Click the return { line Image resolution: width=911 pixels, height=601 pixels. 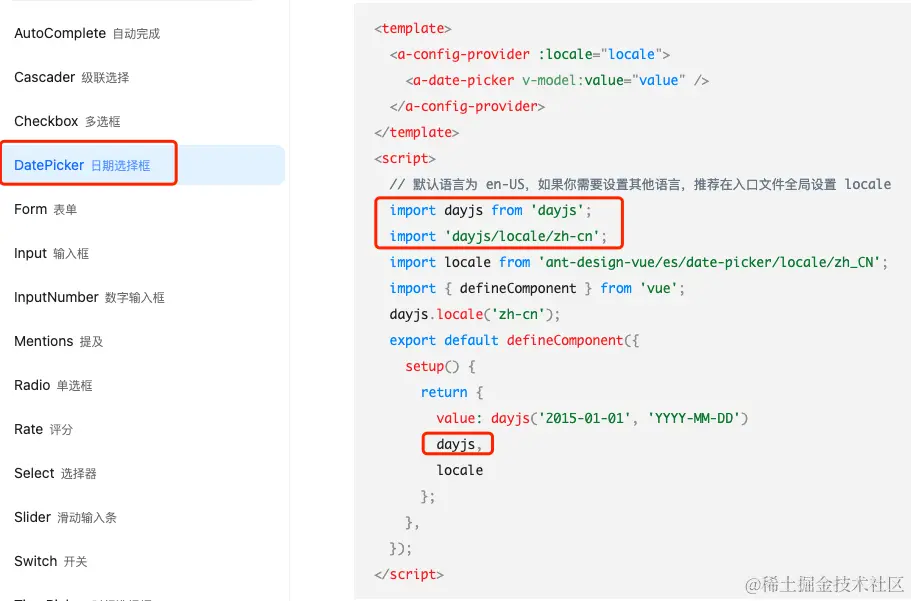pyautogui.click(x=452, y=392)
